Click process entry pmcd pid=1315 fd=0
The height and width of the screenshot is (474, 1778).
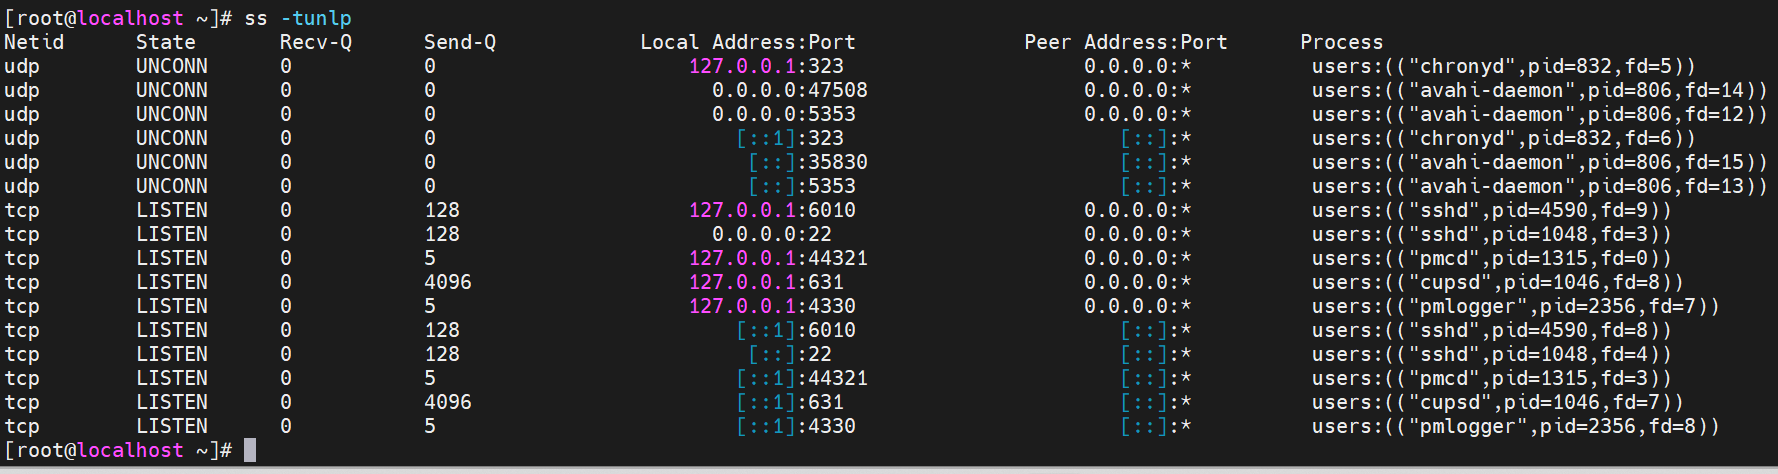click(1492, 258)
